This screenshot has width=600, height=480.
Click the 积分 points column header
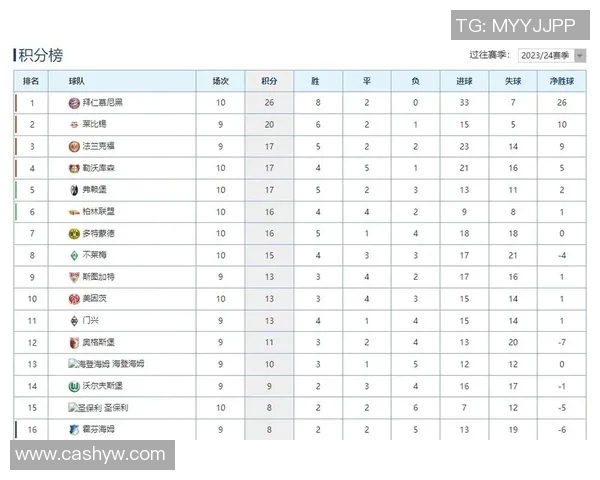click(x=269, y=81)
